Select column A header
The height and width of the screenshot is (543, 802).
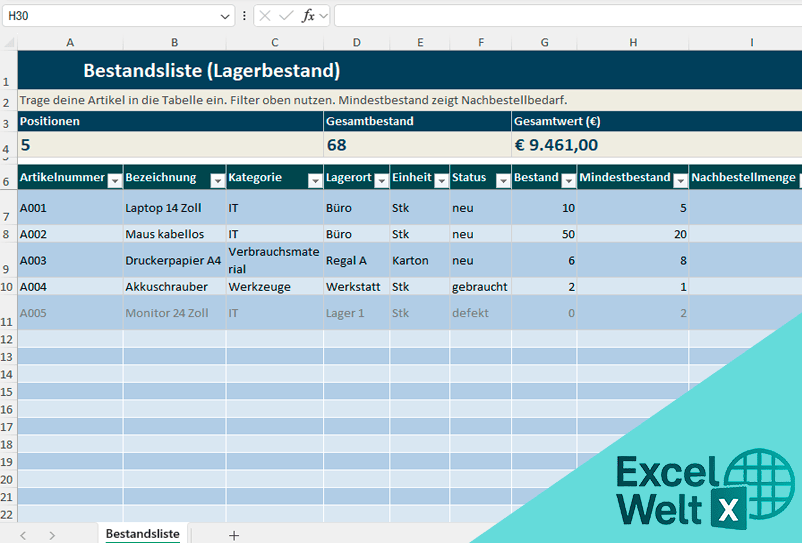point(70,43)
